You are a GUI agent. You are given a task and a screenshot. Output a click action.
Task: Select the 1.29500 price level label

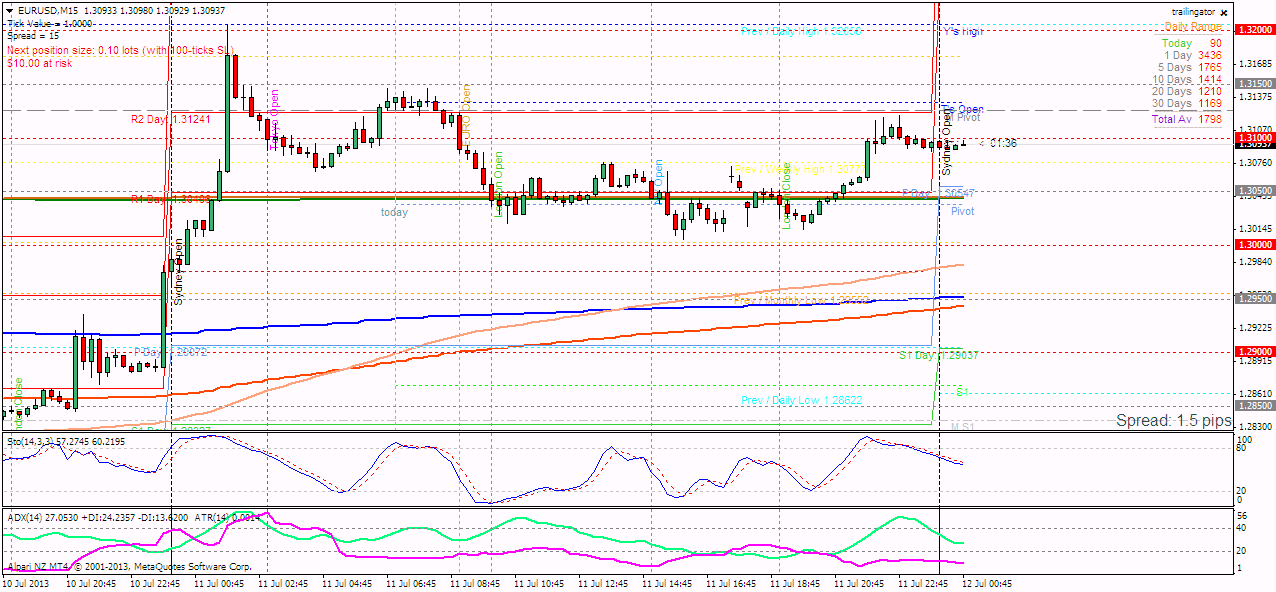[1253, 298]
